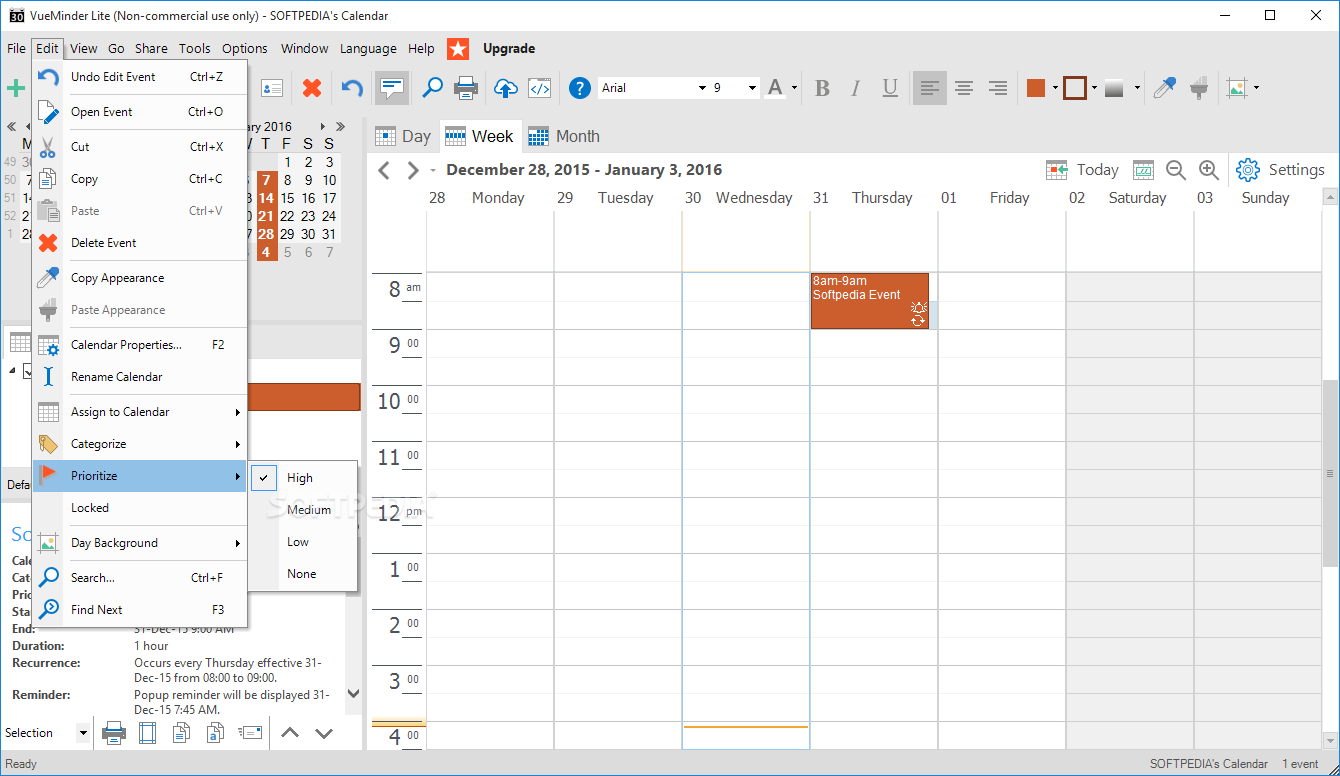Click the brown border color swatch
Viewport: 1340px width, 776px height.
[1075, 88]
